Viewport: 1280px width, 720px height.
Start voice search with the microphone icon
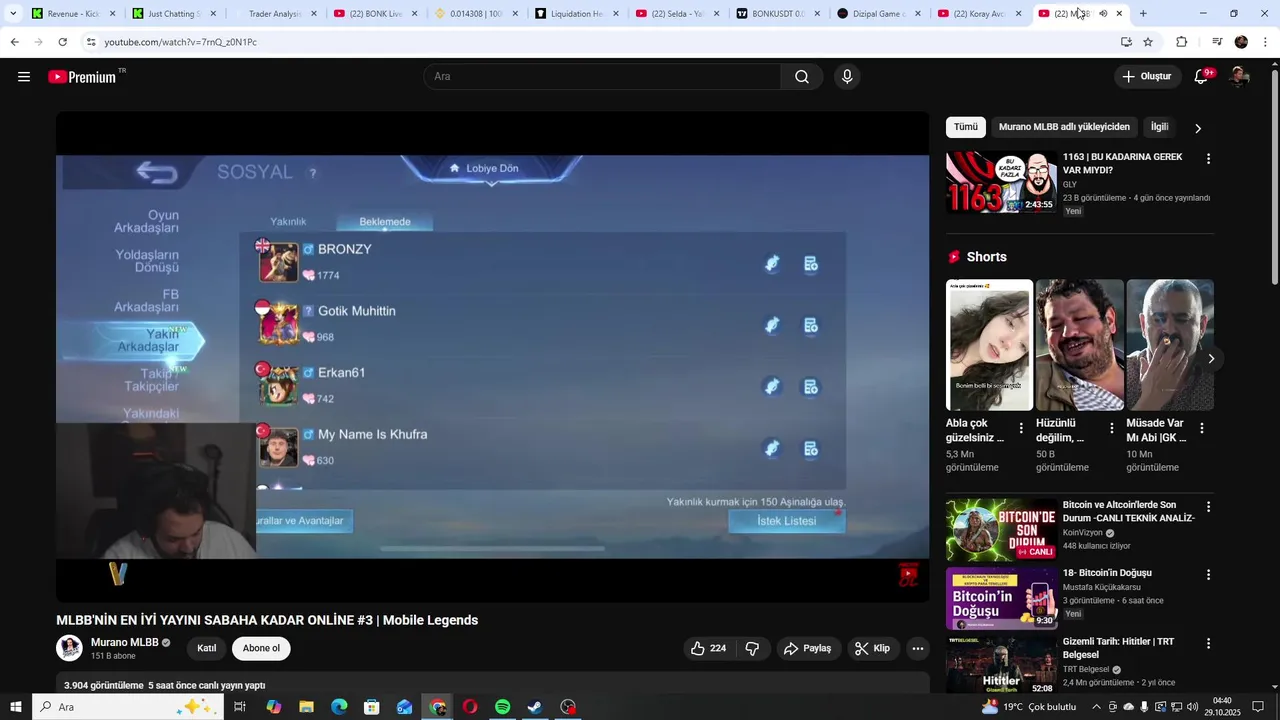click(847, 77)
